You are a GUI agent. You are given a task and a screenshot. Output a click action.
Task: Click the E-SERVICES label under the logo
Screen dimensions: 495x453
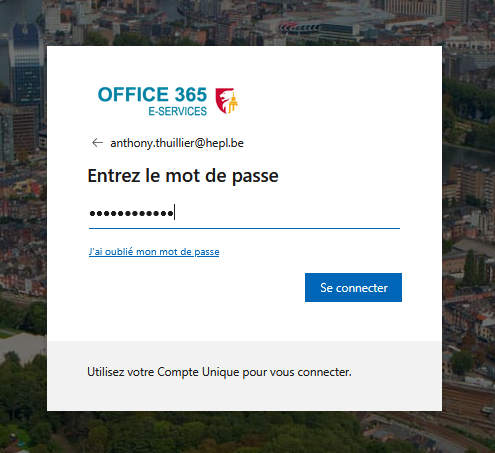click(177, 111)
